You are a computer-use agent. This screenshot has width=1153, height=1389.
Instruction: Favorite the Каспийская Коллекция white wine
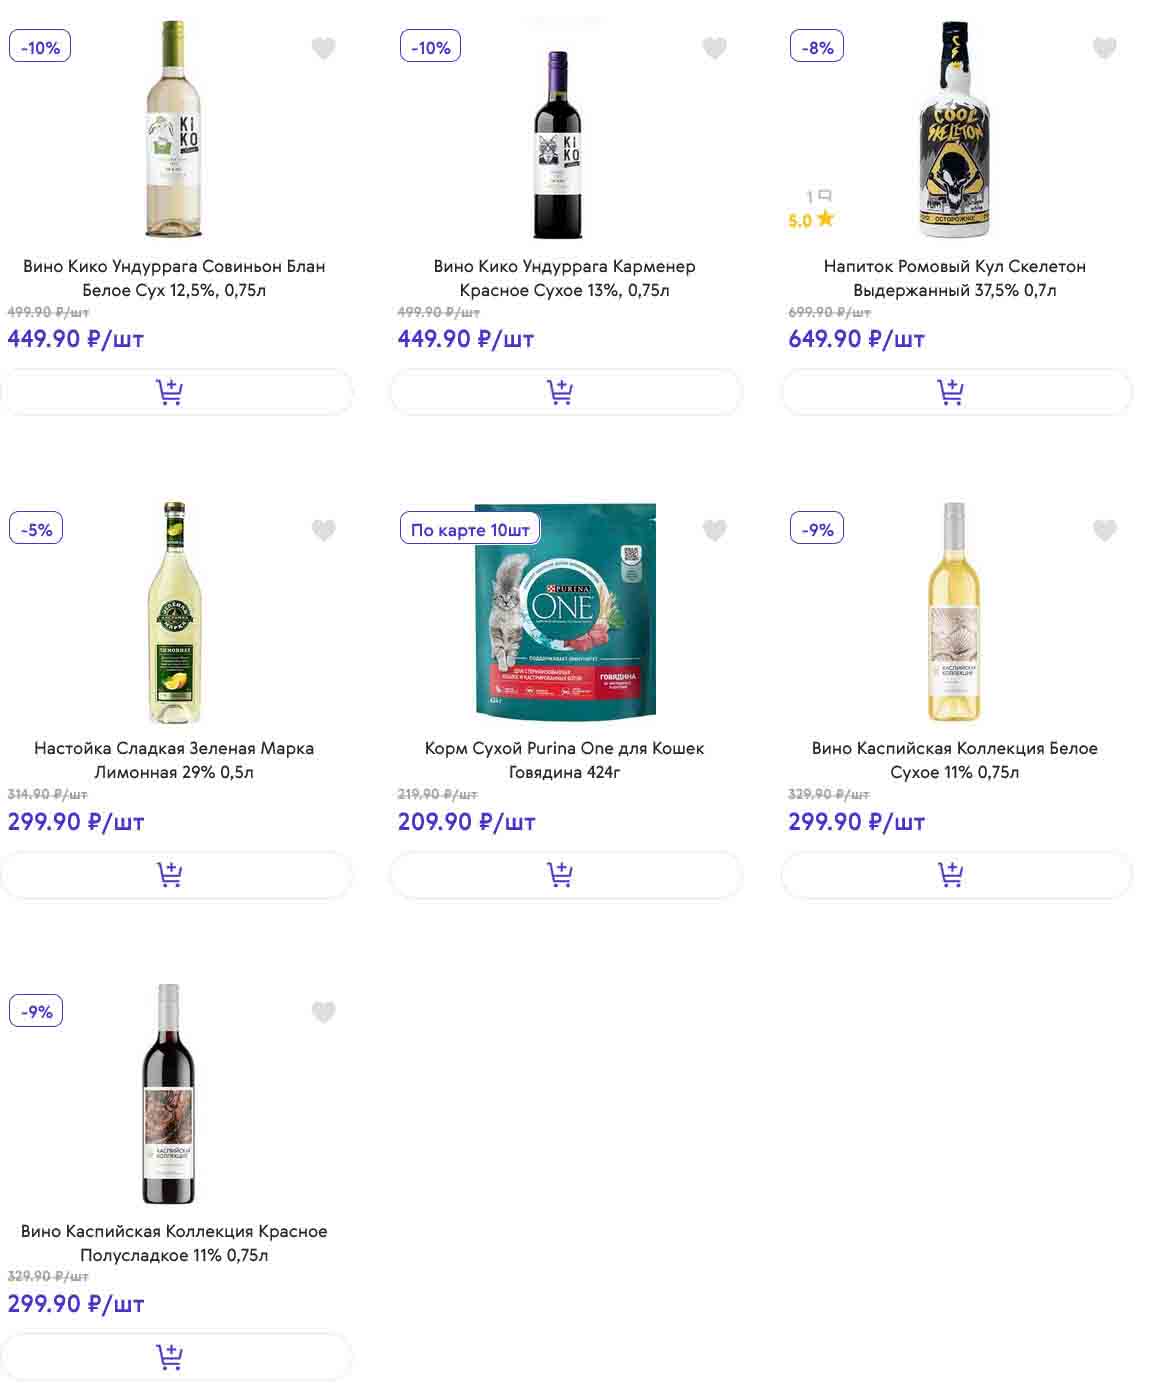(1104, 530)
